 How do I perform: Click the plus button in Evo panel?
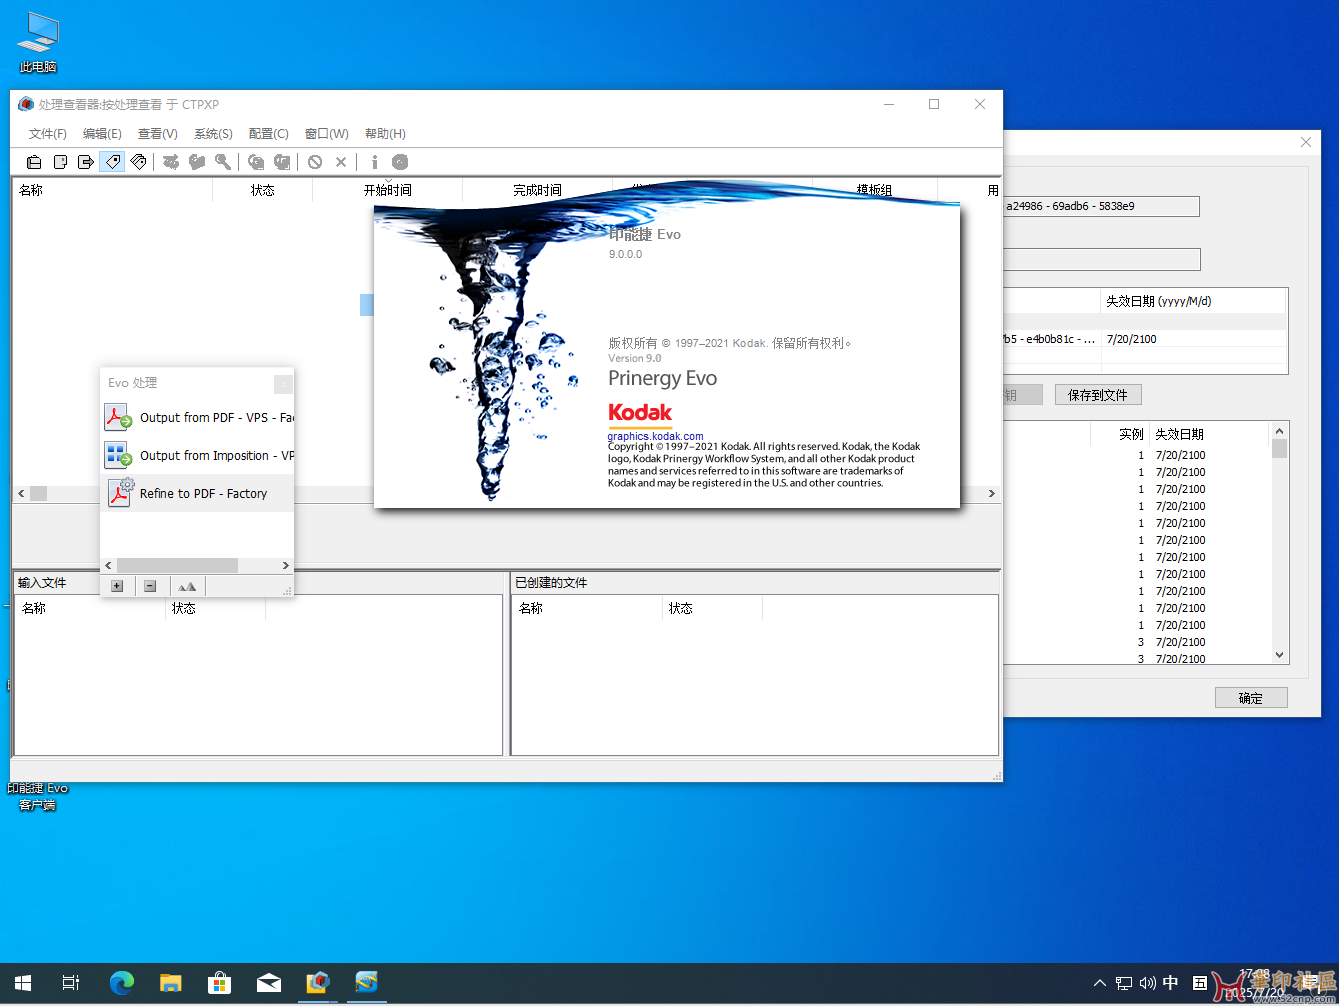pyautogui.click(x=117, y=586)
